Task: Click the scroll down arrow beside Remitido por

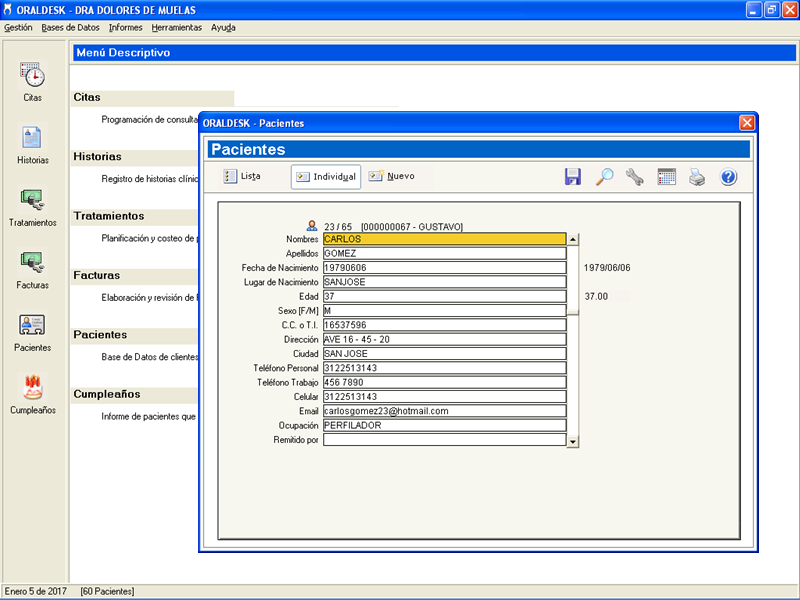Action: pos(573,441)
